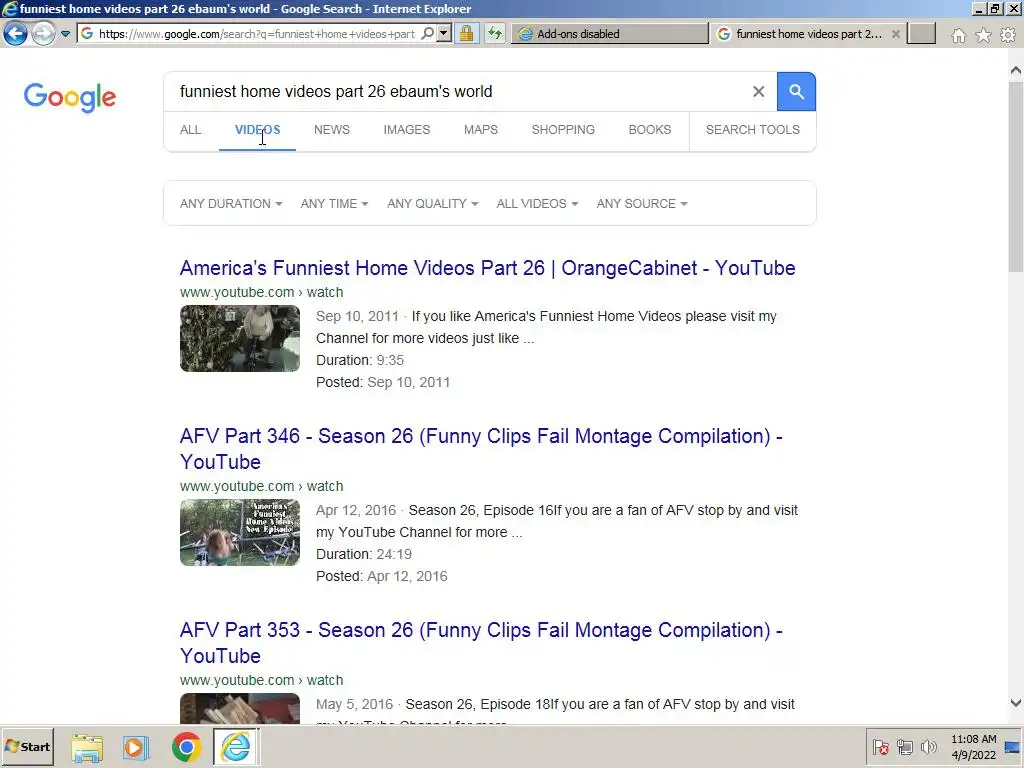Open the AFV Part 353 Season 26 link
The width and height of the screenshot is (1024, 768).
[481, 643]
